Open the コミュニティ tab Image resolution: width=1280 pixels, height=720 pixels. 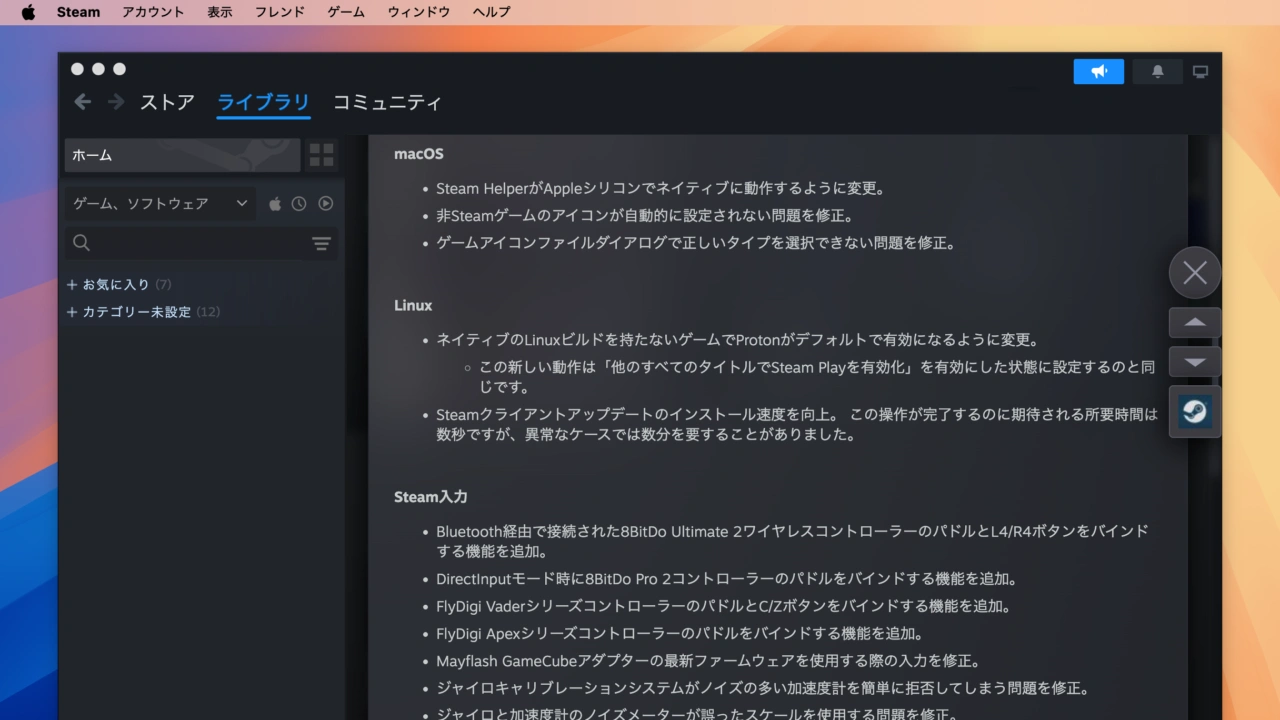(387, 102)
